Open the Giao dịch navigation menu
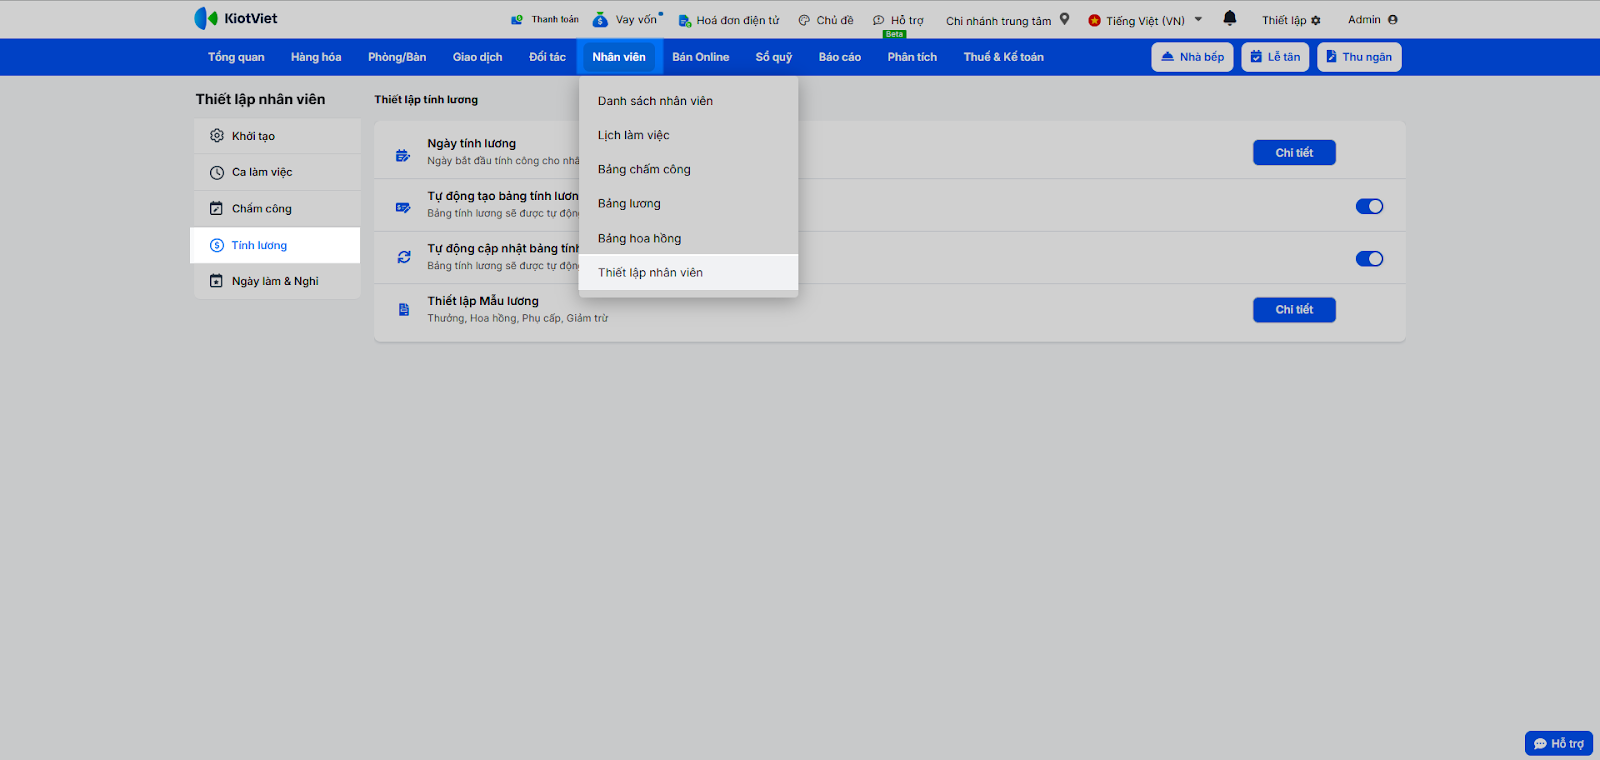1600x760 pixels. 478,57
